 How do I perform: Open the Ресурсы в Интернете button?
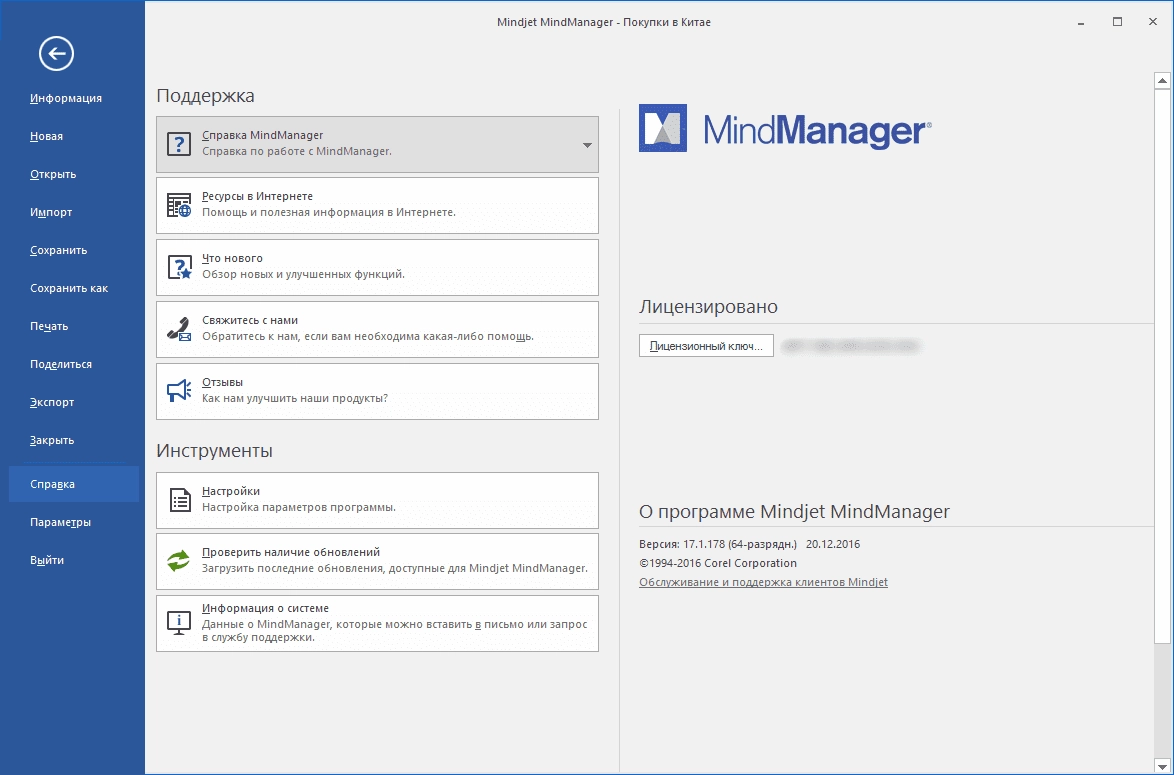tap(377, 205)
